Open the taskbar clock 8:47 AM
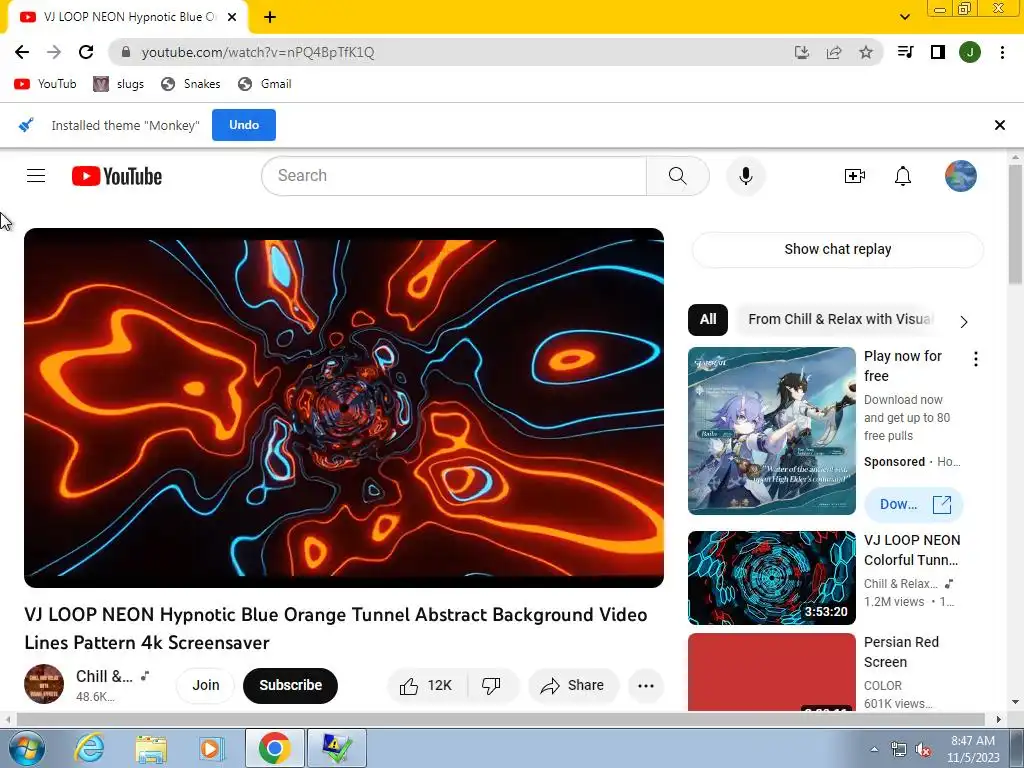The image size is (1024, 768). click(x=973, y=749)
